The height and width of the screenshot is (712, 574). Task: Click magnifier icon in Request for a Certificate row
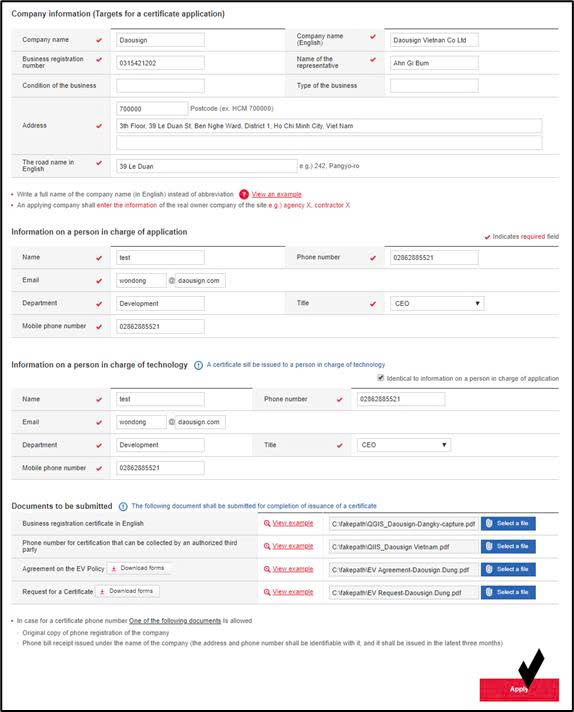coord(267,592)
